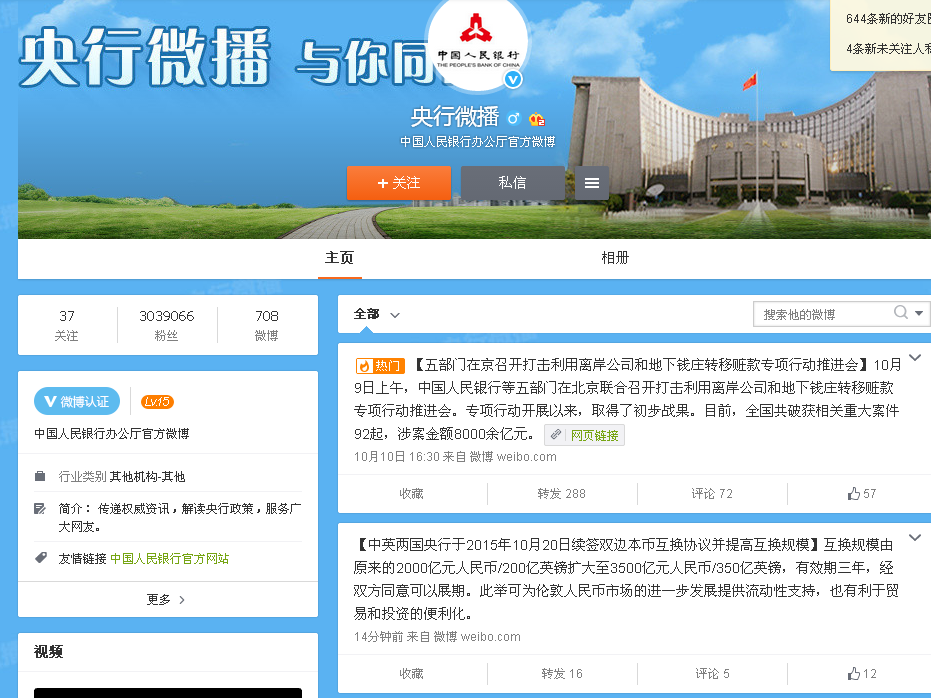Click the 视频 section heading
931x698 pixels.
(48, 652)
